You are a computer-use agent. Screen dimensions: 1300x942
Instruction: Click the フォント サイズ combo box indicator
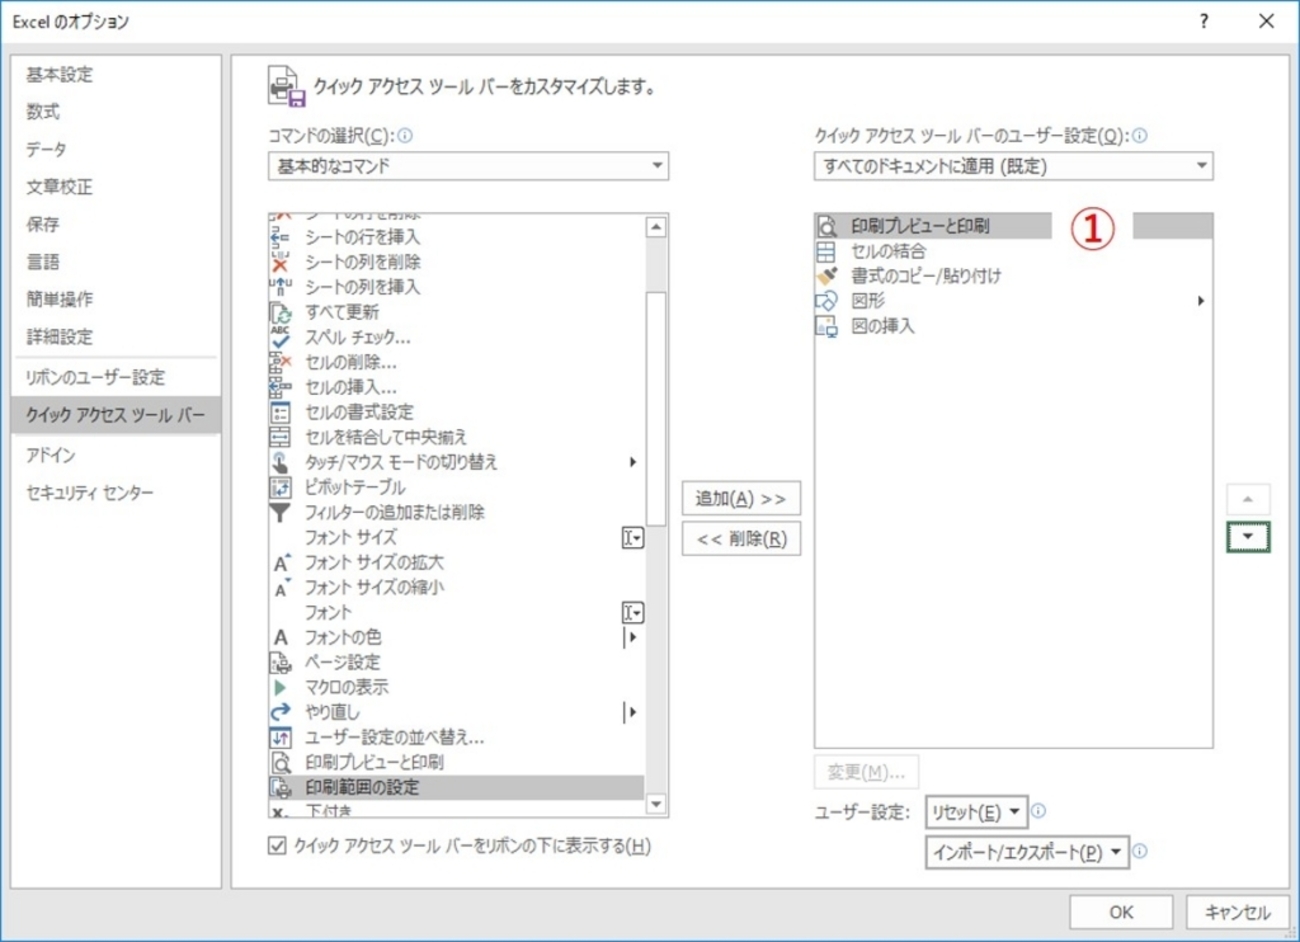632,538
